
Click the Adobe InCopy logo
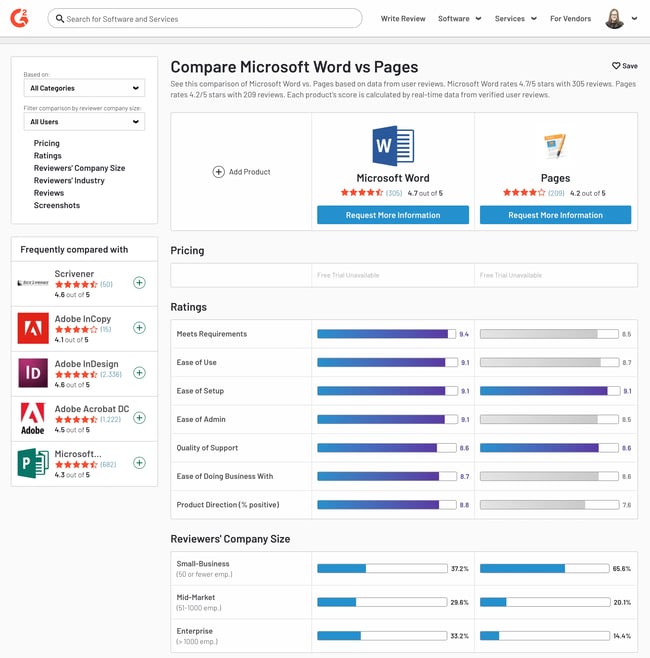point(33,328)
